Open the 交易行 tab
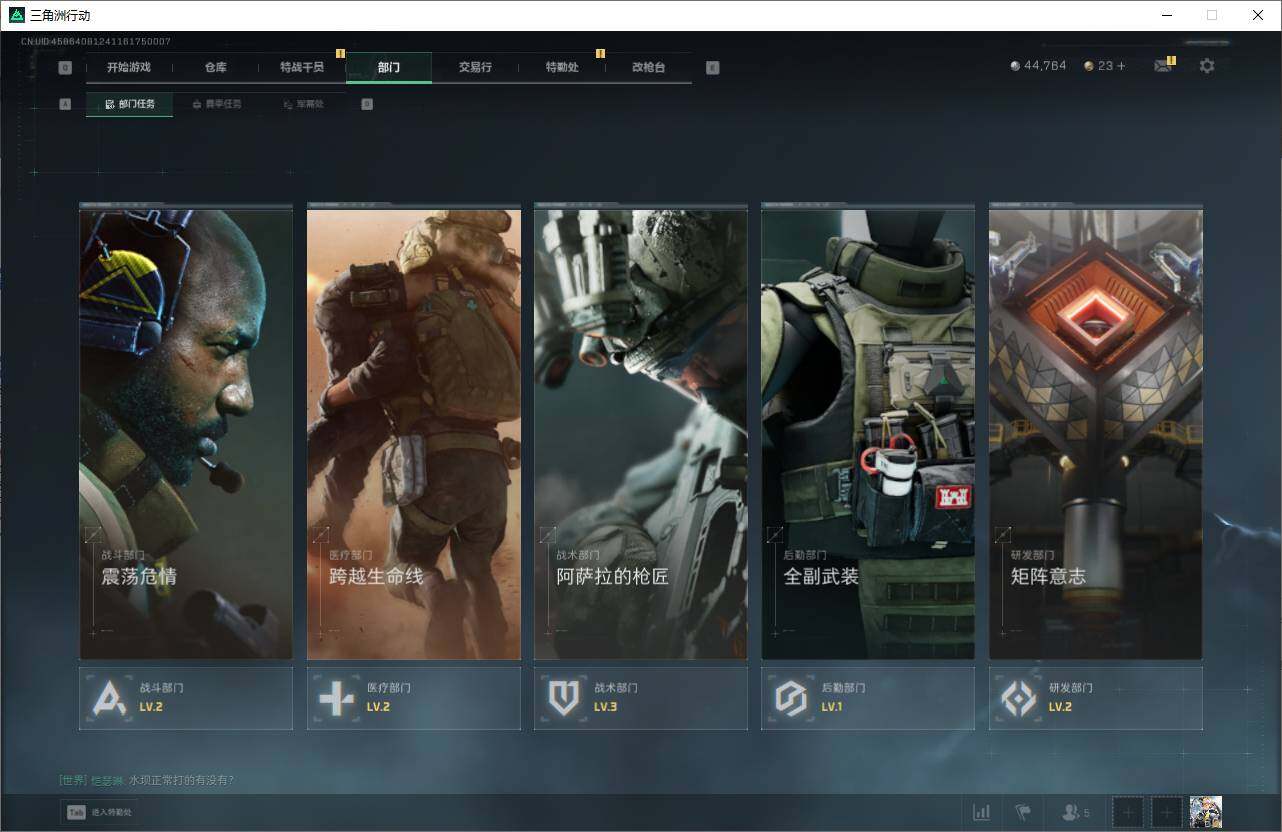The image size is (1282, 832). point(475,67)
